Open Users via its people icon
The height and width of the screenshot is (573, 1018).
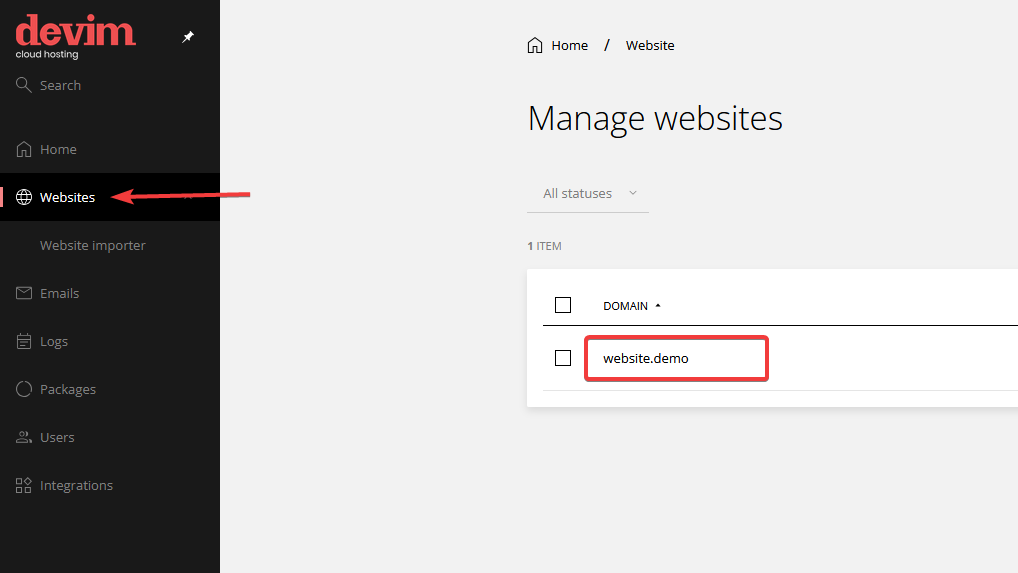click(x=24, y=437)
